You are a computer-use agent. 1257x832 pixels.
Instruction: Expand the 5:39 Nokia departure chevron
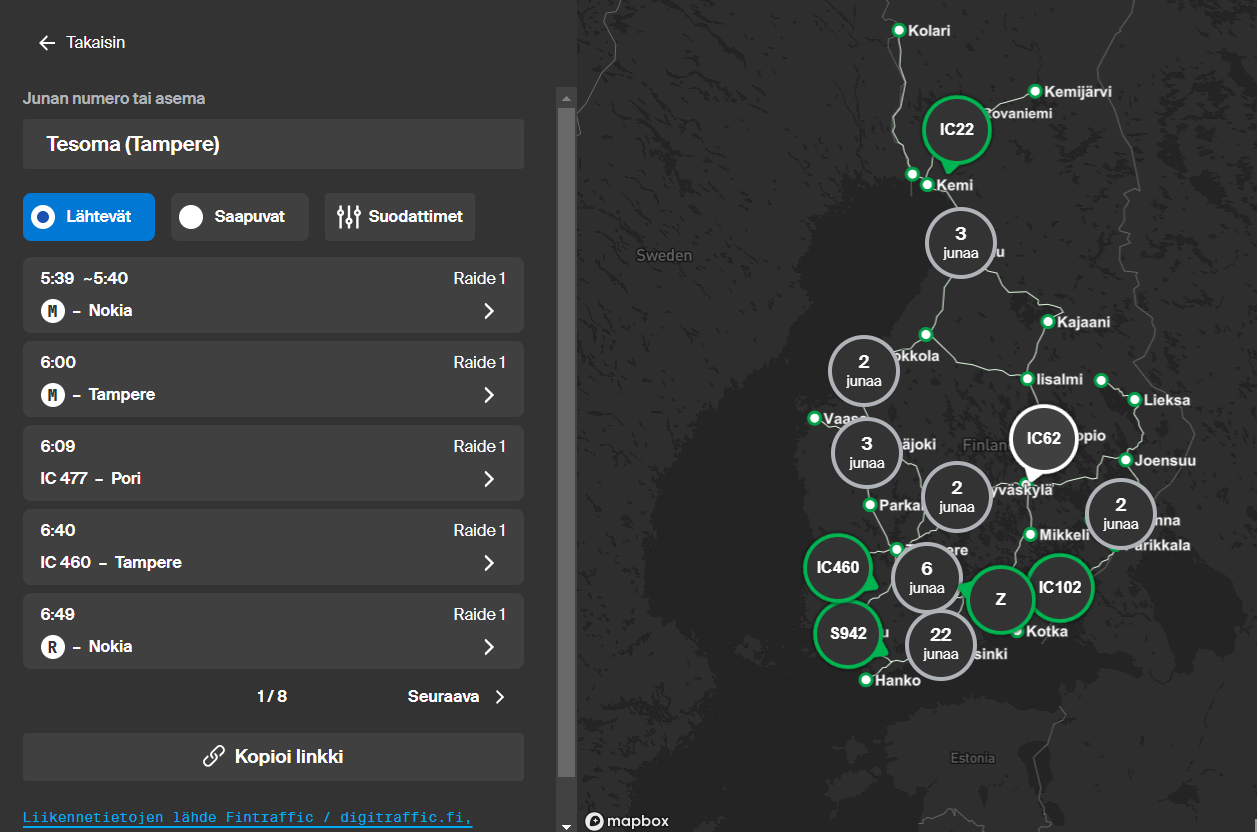(489, 311)
